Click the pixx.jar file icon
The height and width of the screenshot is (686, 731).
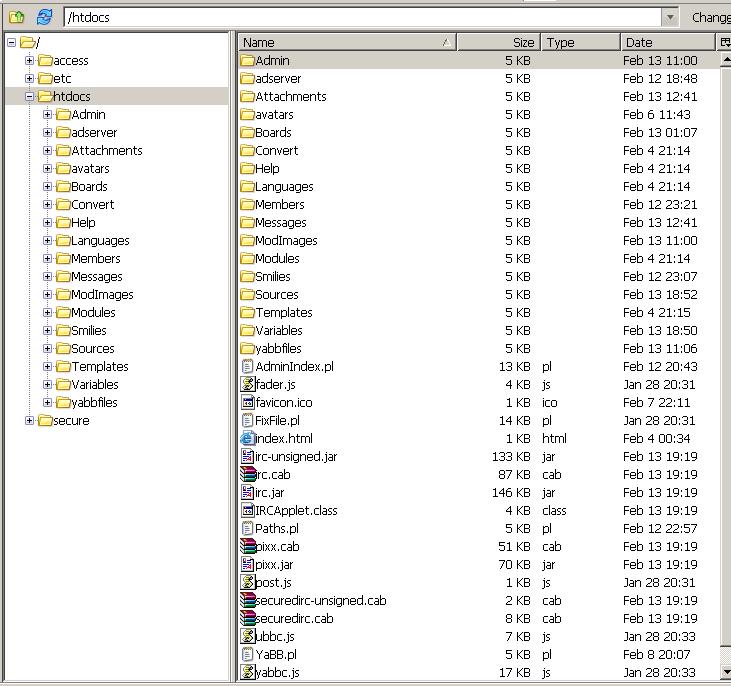[248, 565]
